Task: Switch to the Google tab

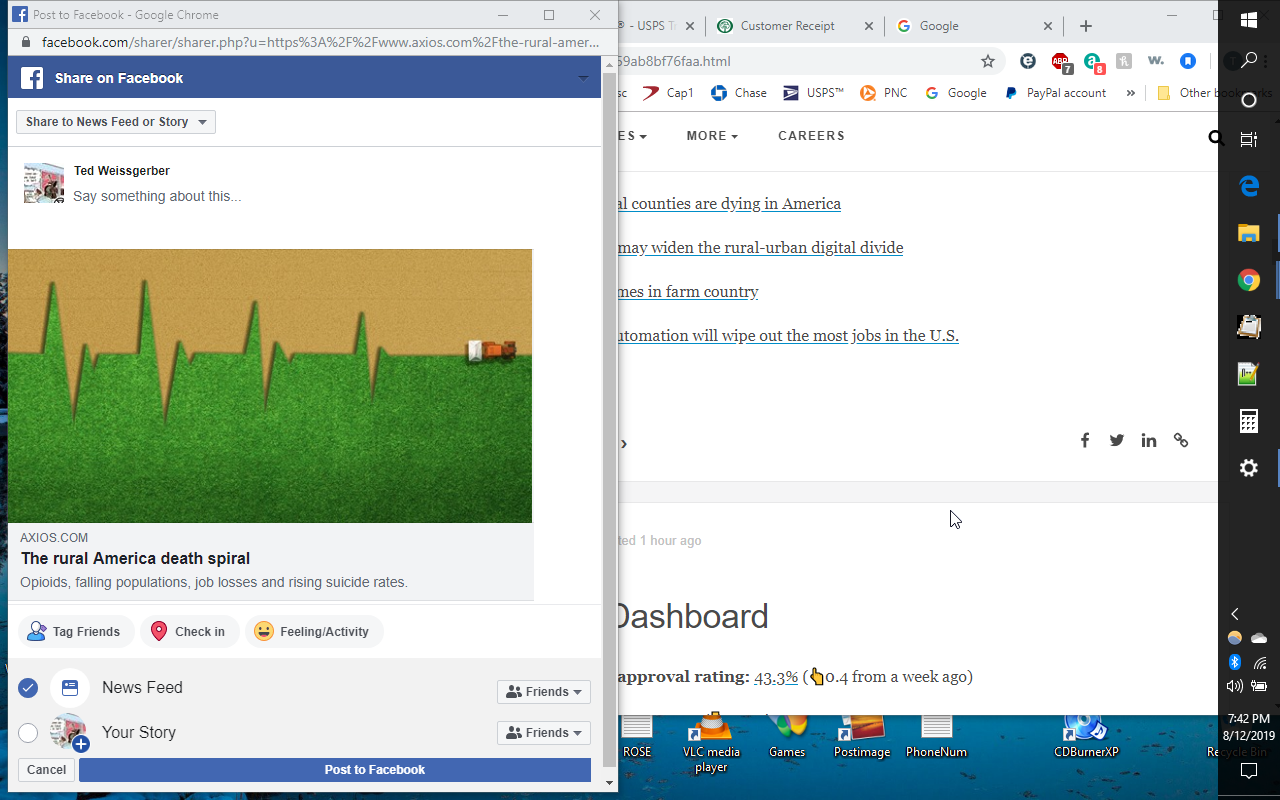Action: pyautogui.click(x=974, y=26)
